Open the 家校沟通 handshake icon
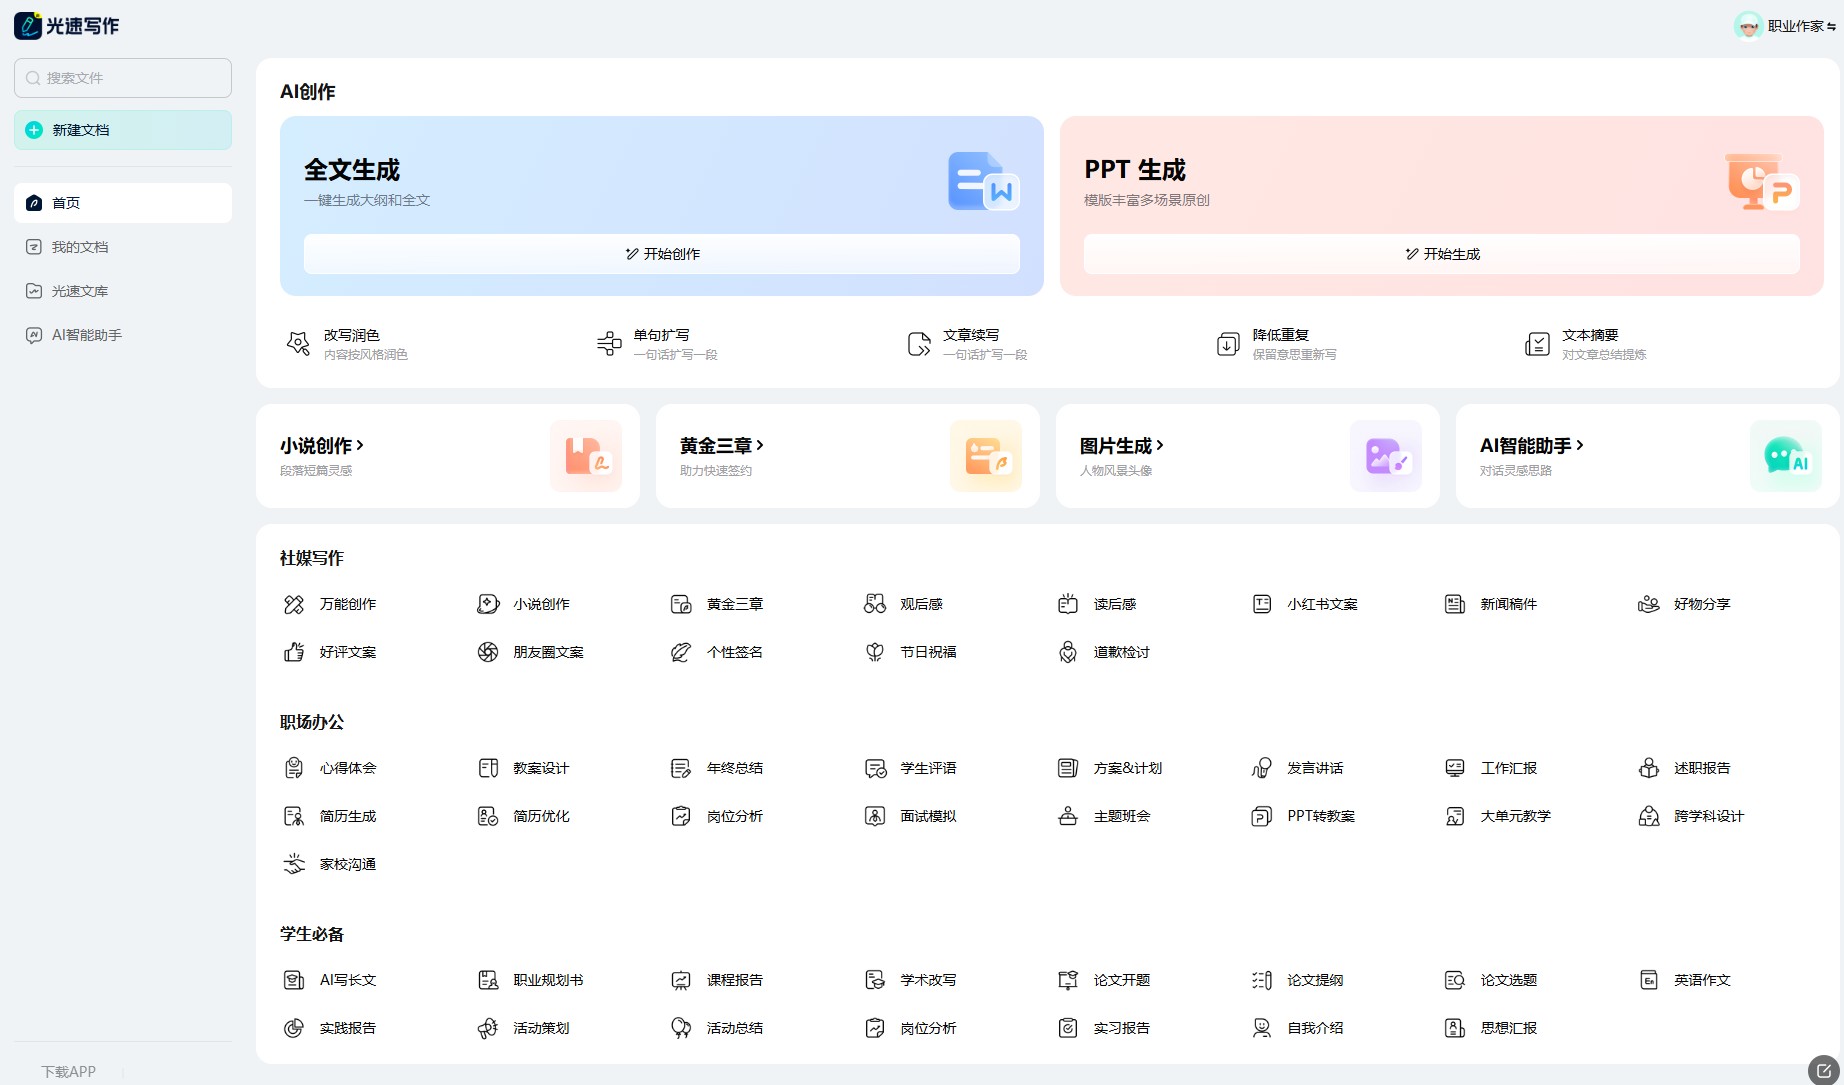1844x1085 pixels. coord(294,864)
